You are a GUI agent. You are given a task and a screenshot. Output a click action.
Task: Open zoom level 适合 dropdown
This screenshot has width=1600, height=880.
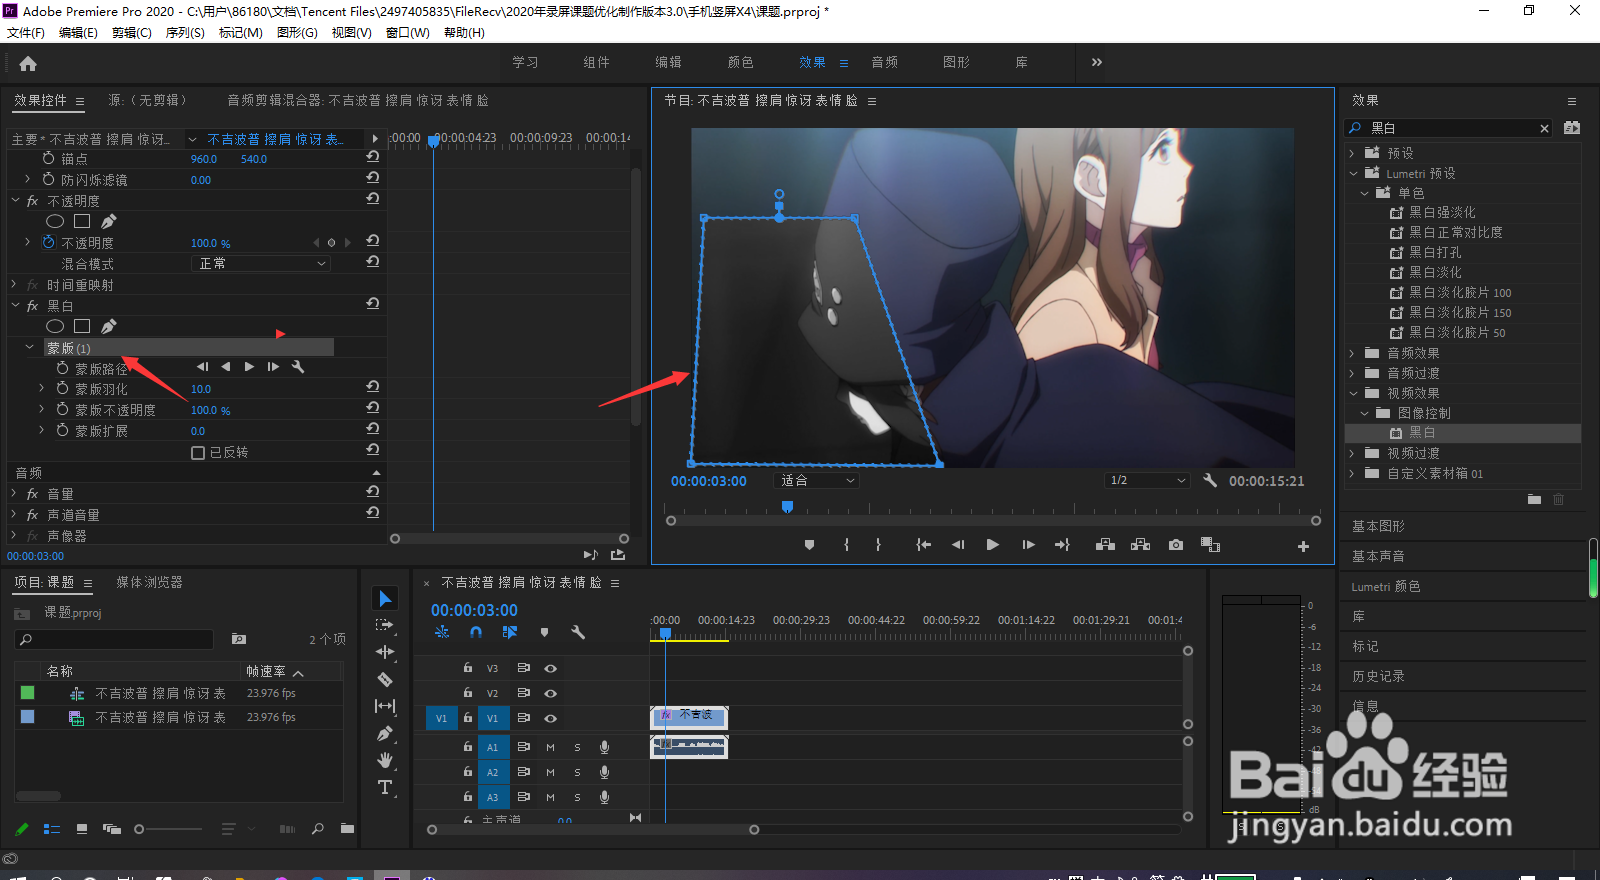coord(817,481)
